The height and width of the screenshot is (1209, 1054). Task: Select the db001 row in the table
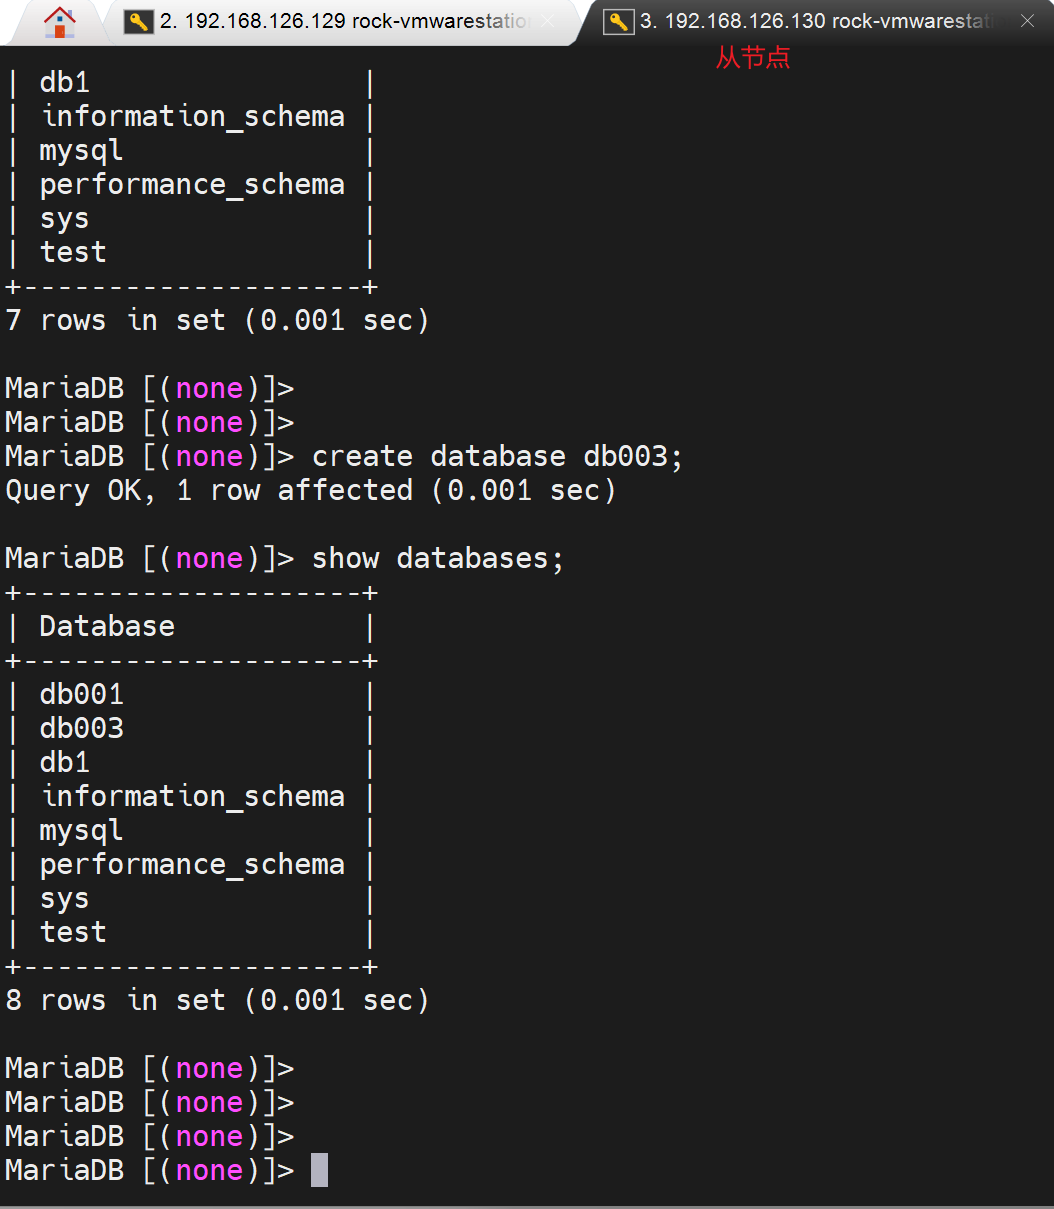82,694
